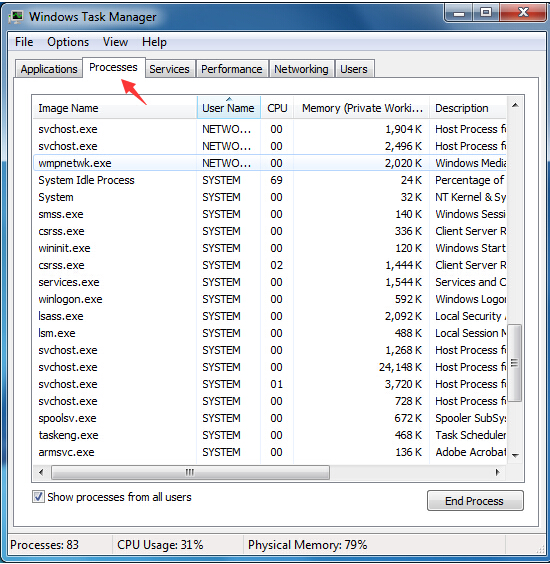Select the wmpnetwk.exe process row
550x564 pixels.
(270, 163)
